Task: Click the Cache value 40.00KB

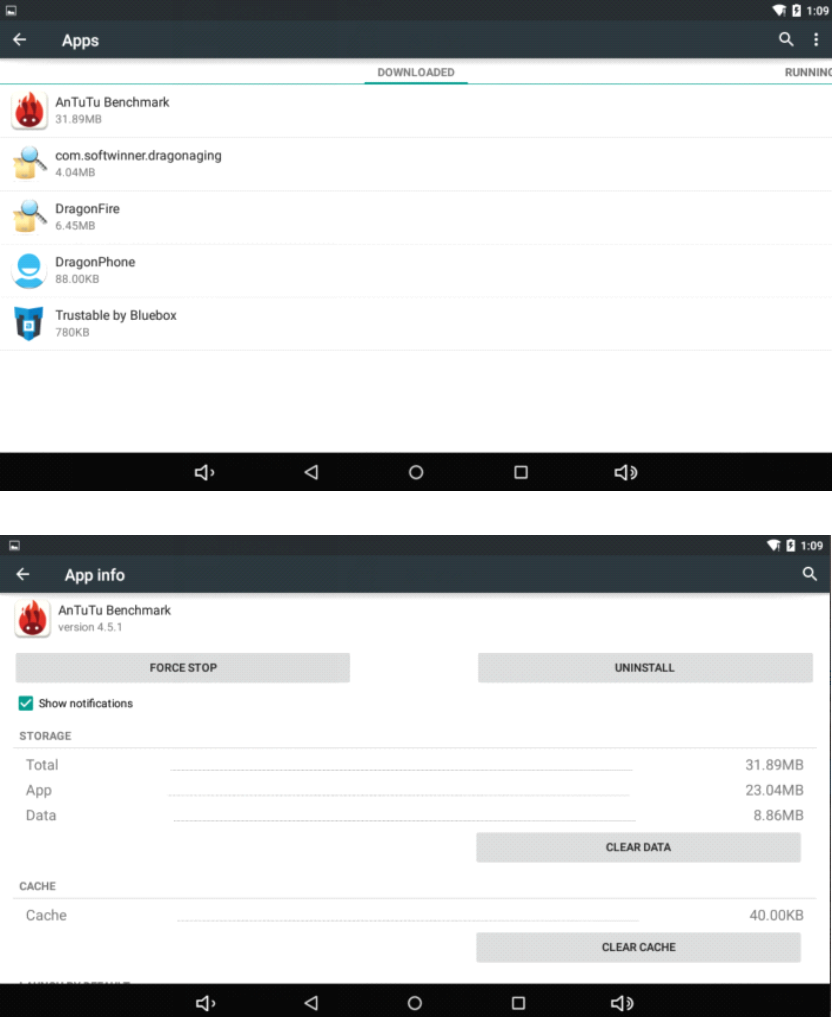Action: [776, 915]
